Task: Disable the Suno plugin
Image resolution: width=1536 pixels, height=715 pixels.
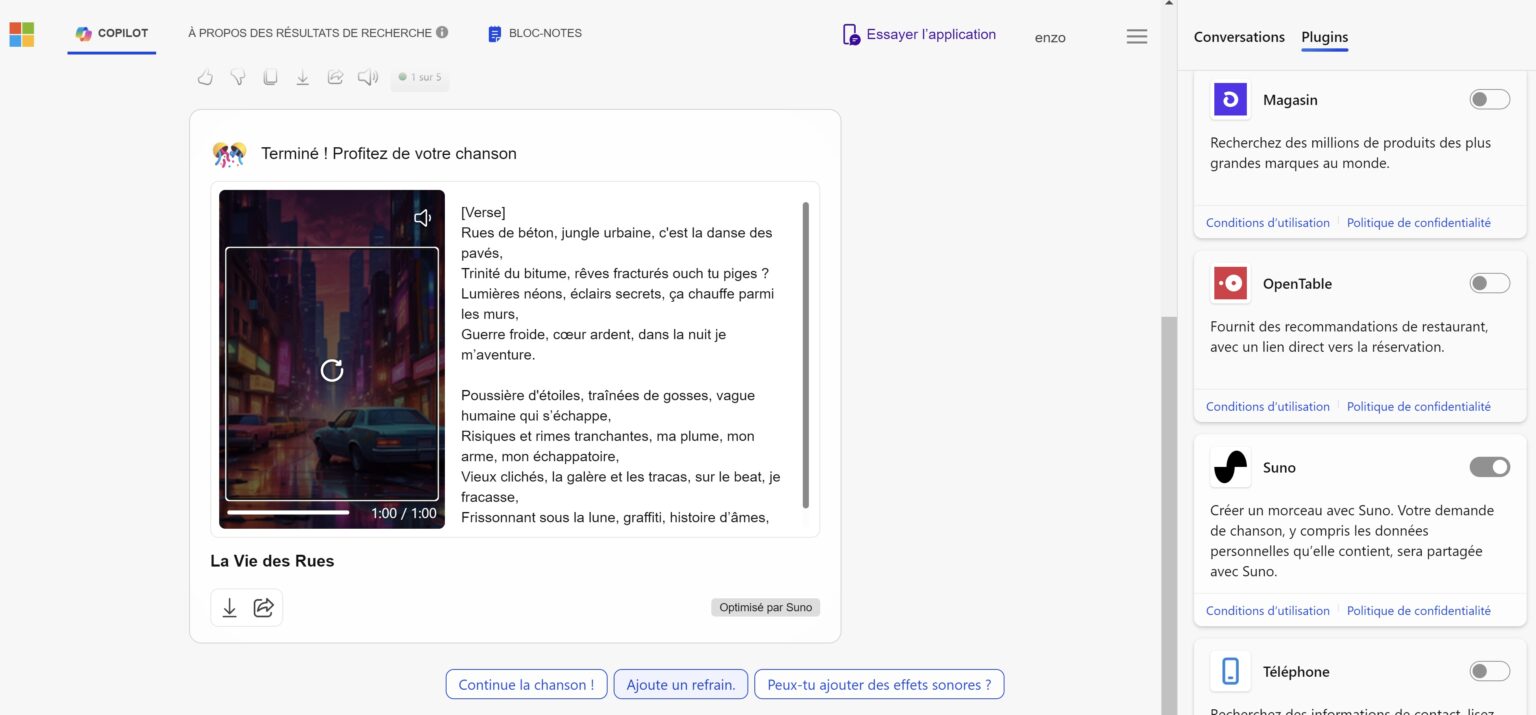Action: coord(1489,467)
